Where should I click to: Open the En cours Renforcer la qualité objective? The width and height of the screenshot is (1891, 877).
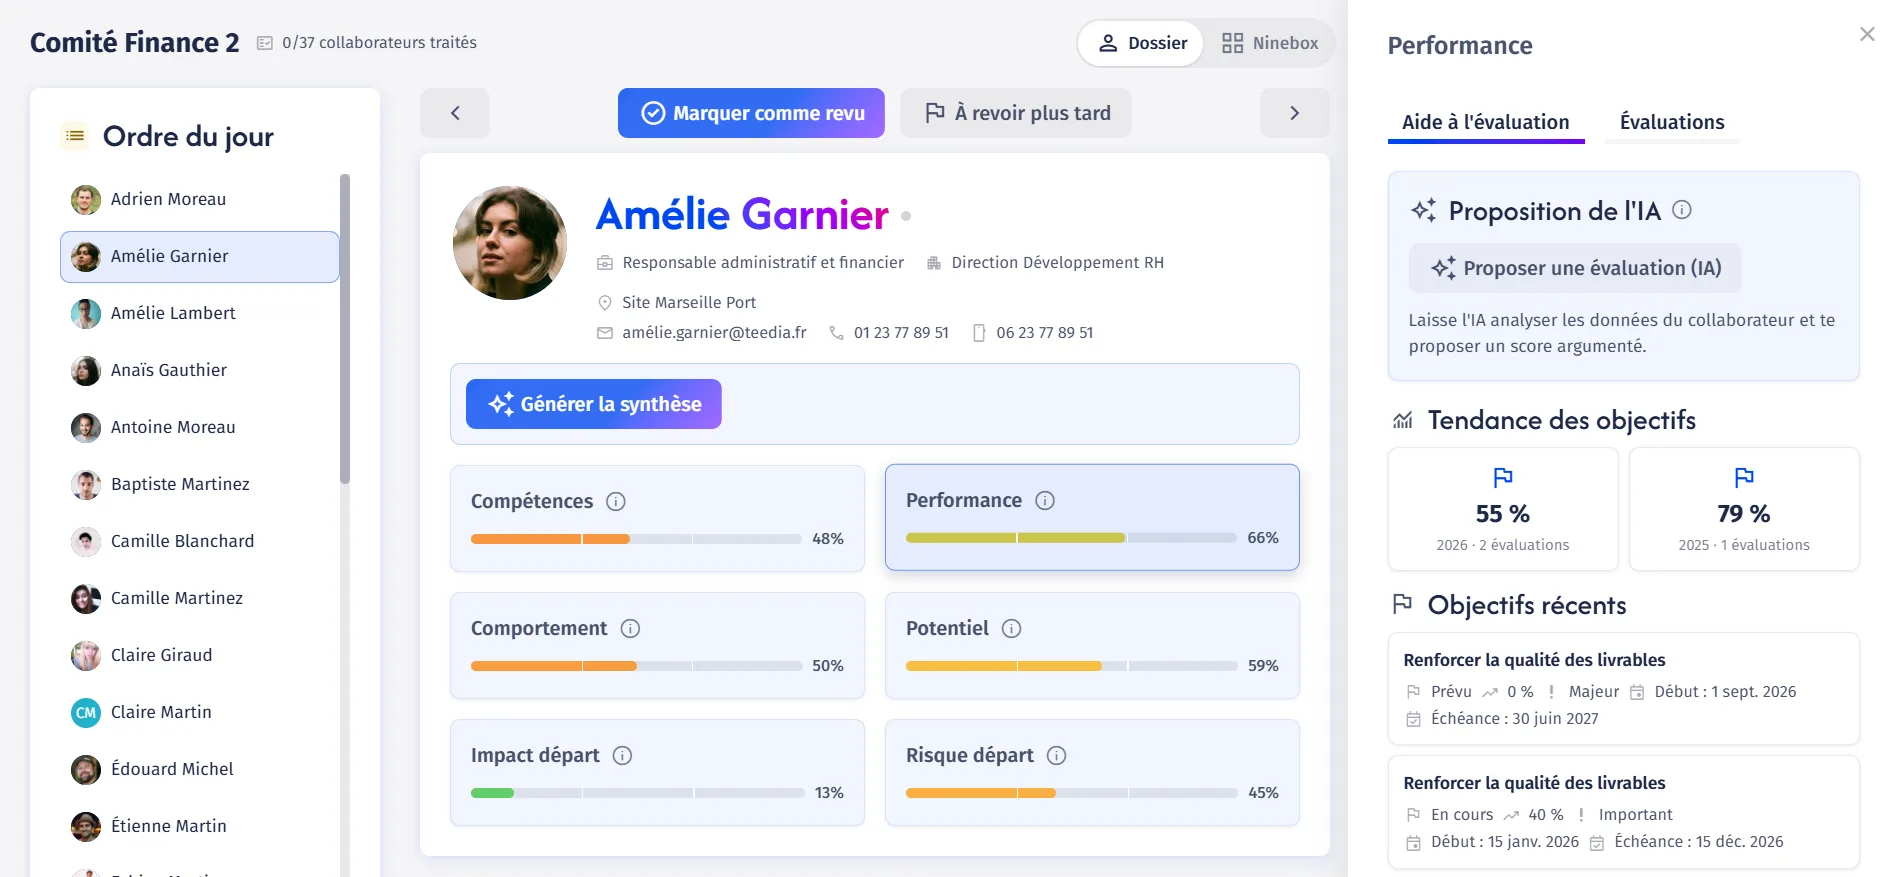click(1624, 812)
